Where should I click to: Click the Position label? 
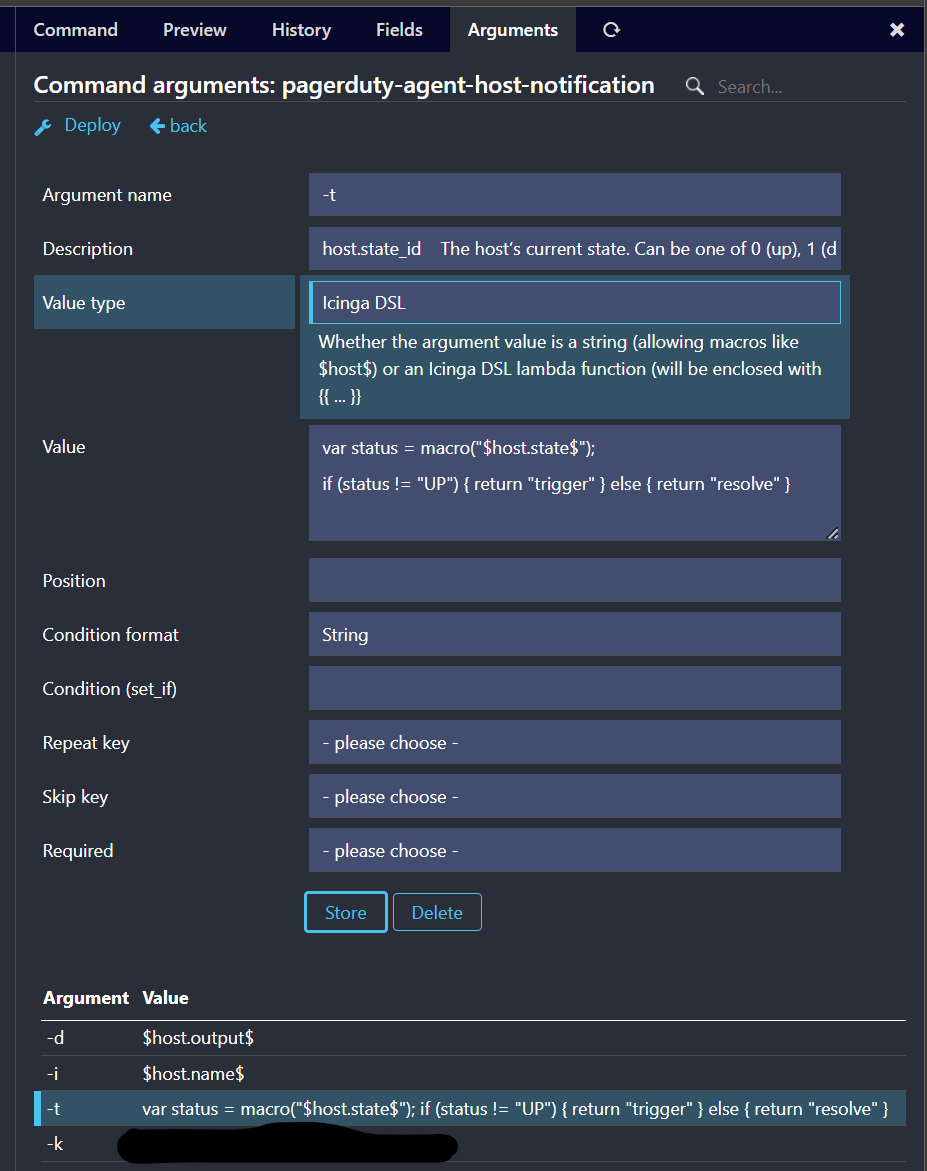coord(74,581)
